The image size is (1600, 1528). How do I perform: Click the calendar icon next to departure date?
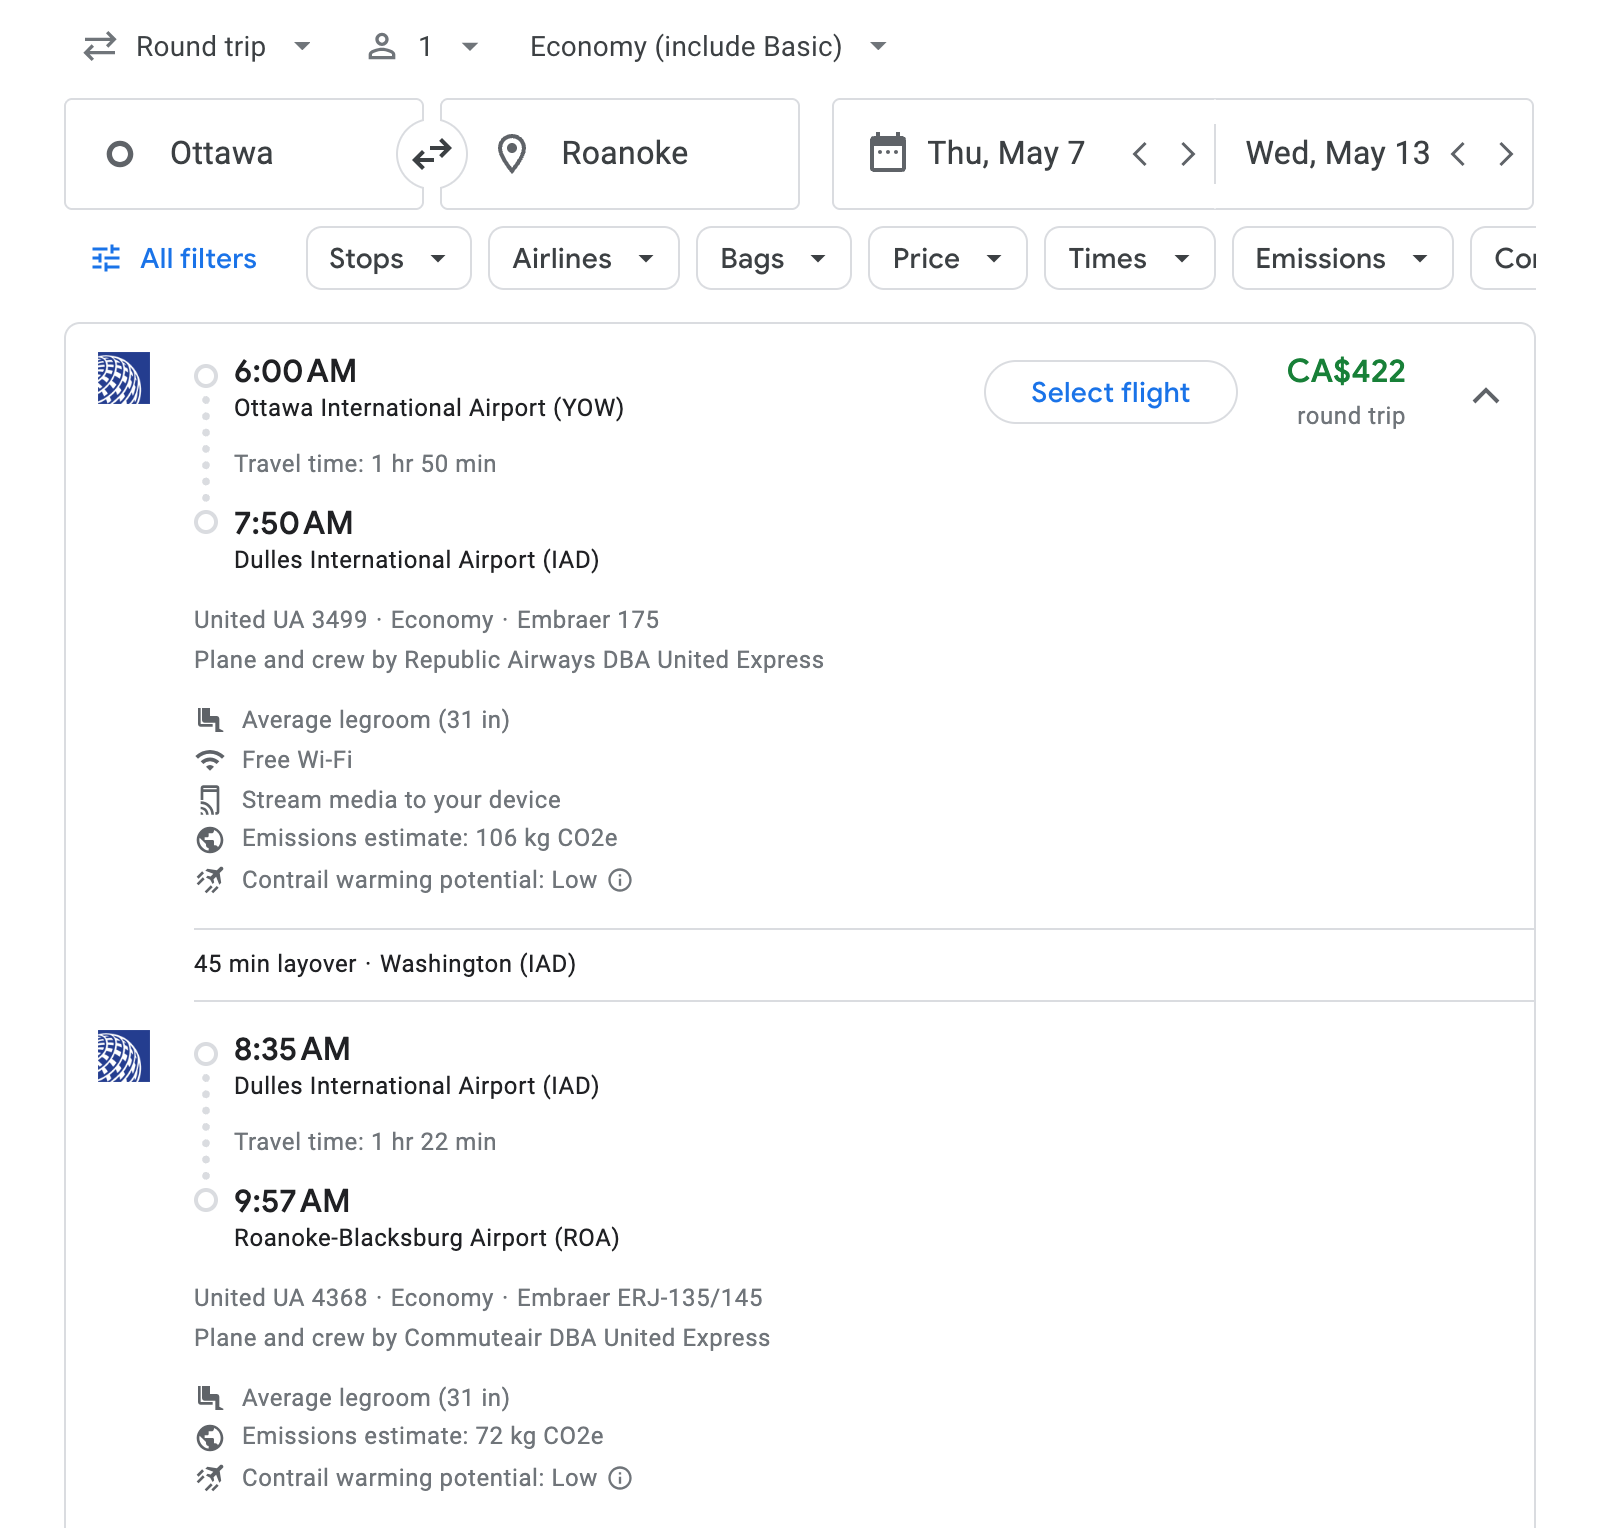pyautogui.click(x=885, y=153)
